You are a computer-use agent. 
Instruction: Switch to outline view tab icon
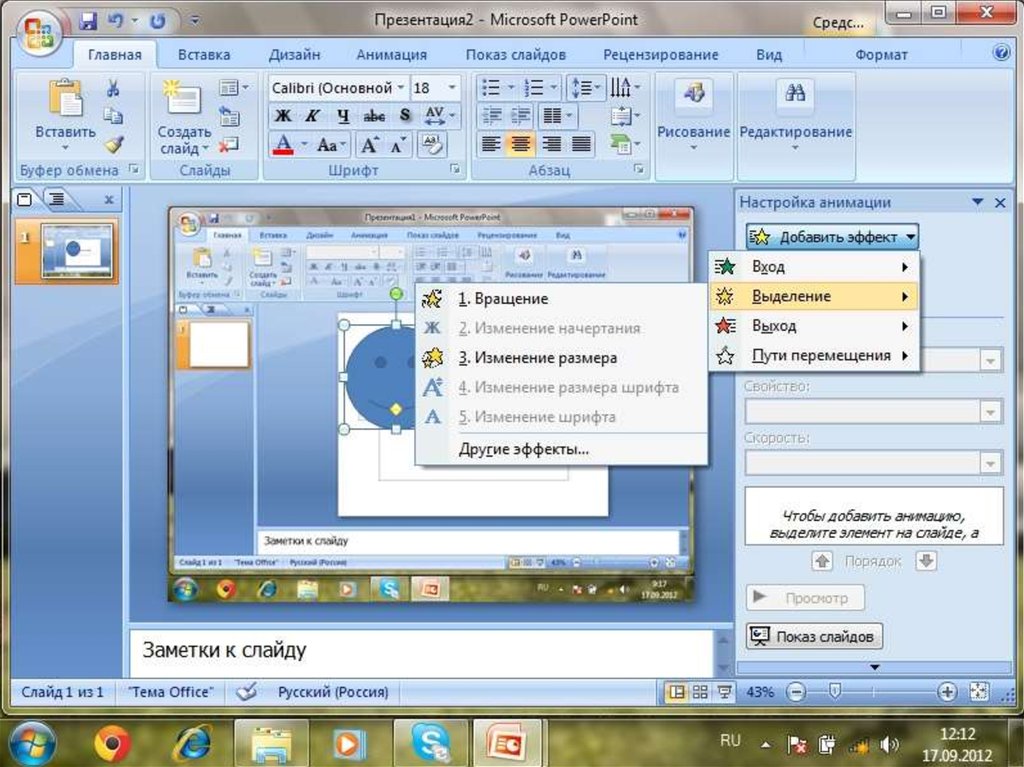click(x=57, y=199)
